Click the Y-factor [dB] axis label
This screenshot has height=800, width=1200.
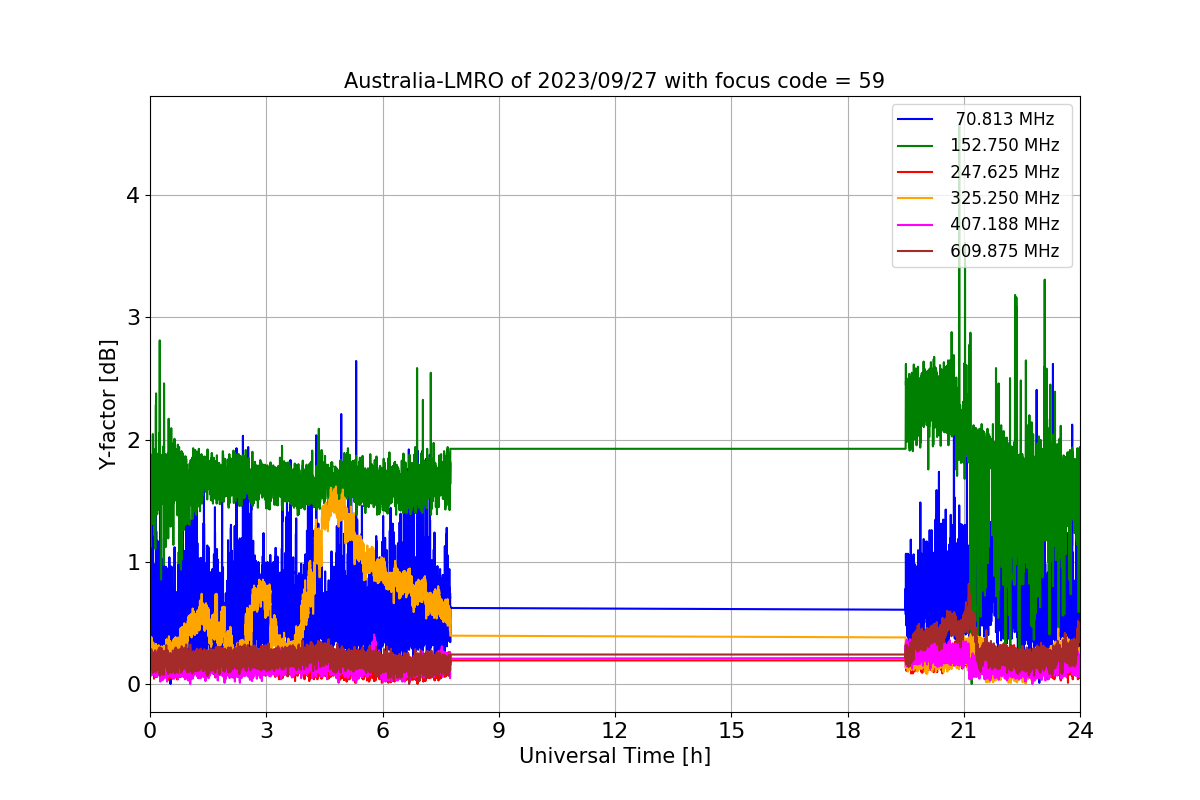coord(108,404)
